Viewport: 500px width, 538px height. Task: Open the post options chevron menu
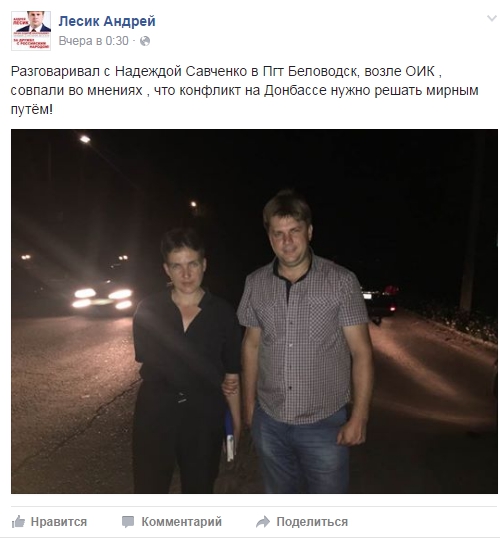point(492,18)
